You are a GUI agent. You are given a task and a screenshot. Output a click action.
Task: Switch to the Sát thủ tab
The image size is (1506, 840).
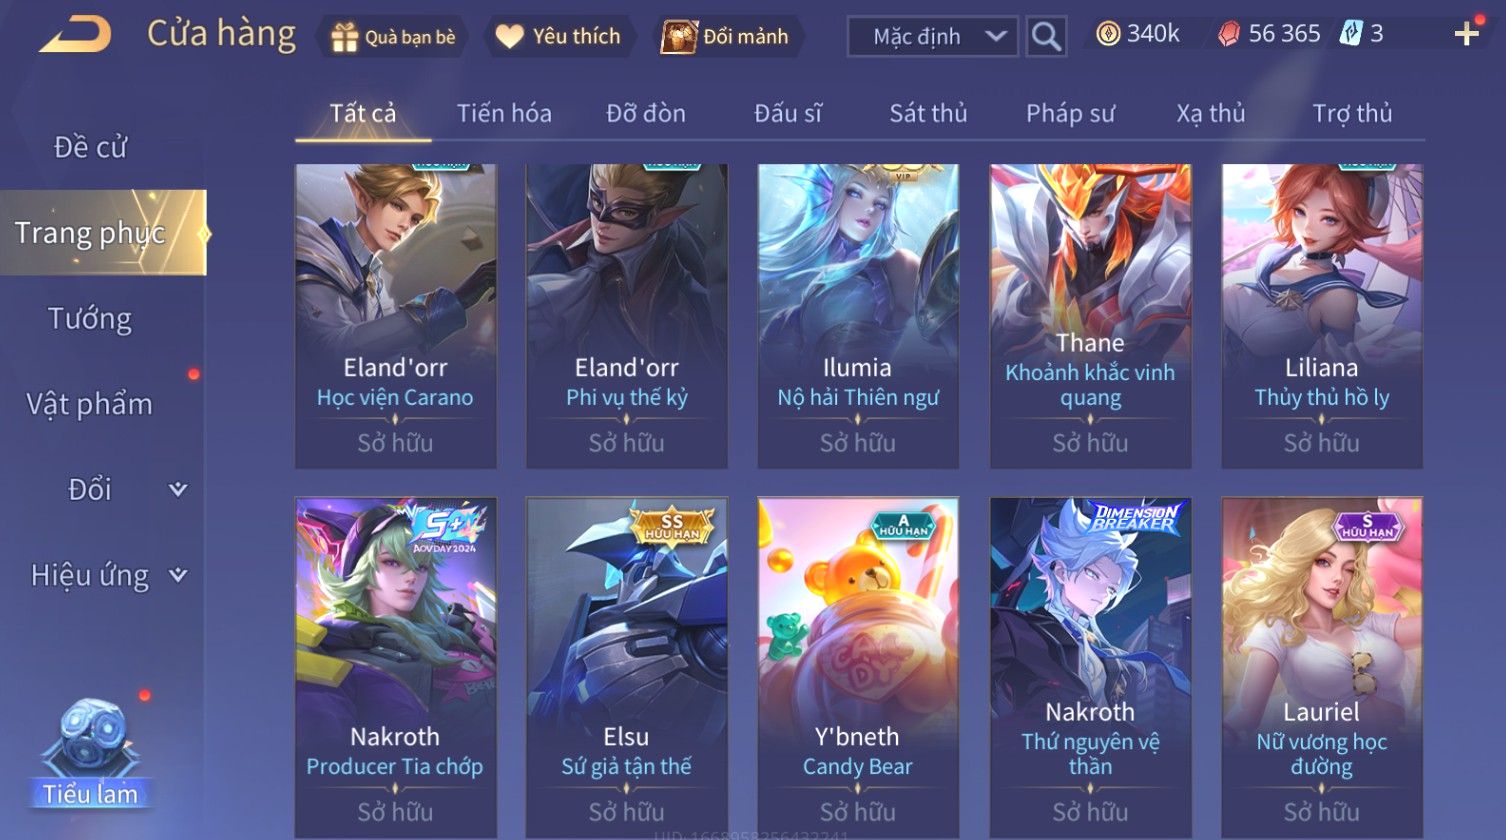click(928, 114)
